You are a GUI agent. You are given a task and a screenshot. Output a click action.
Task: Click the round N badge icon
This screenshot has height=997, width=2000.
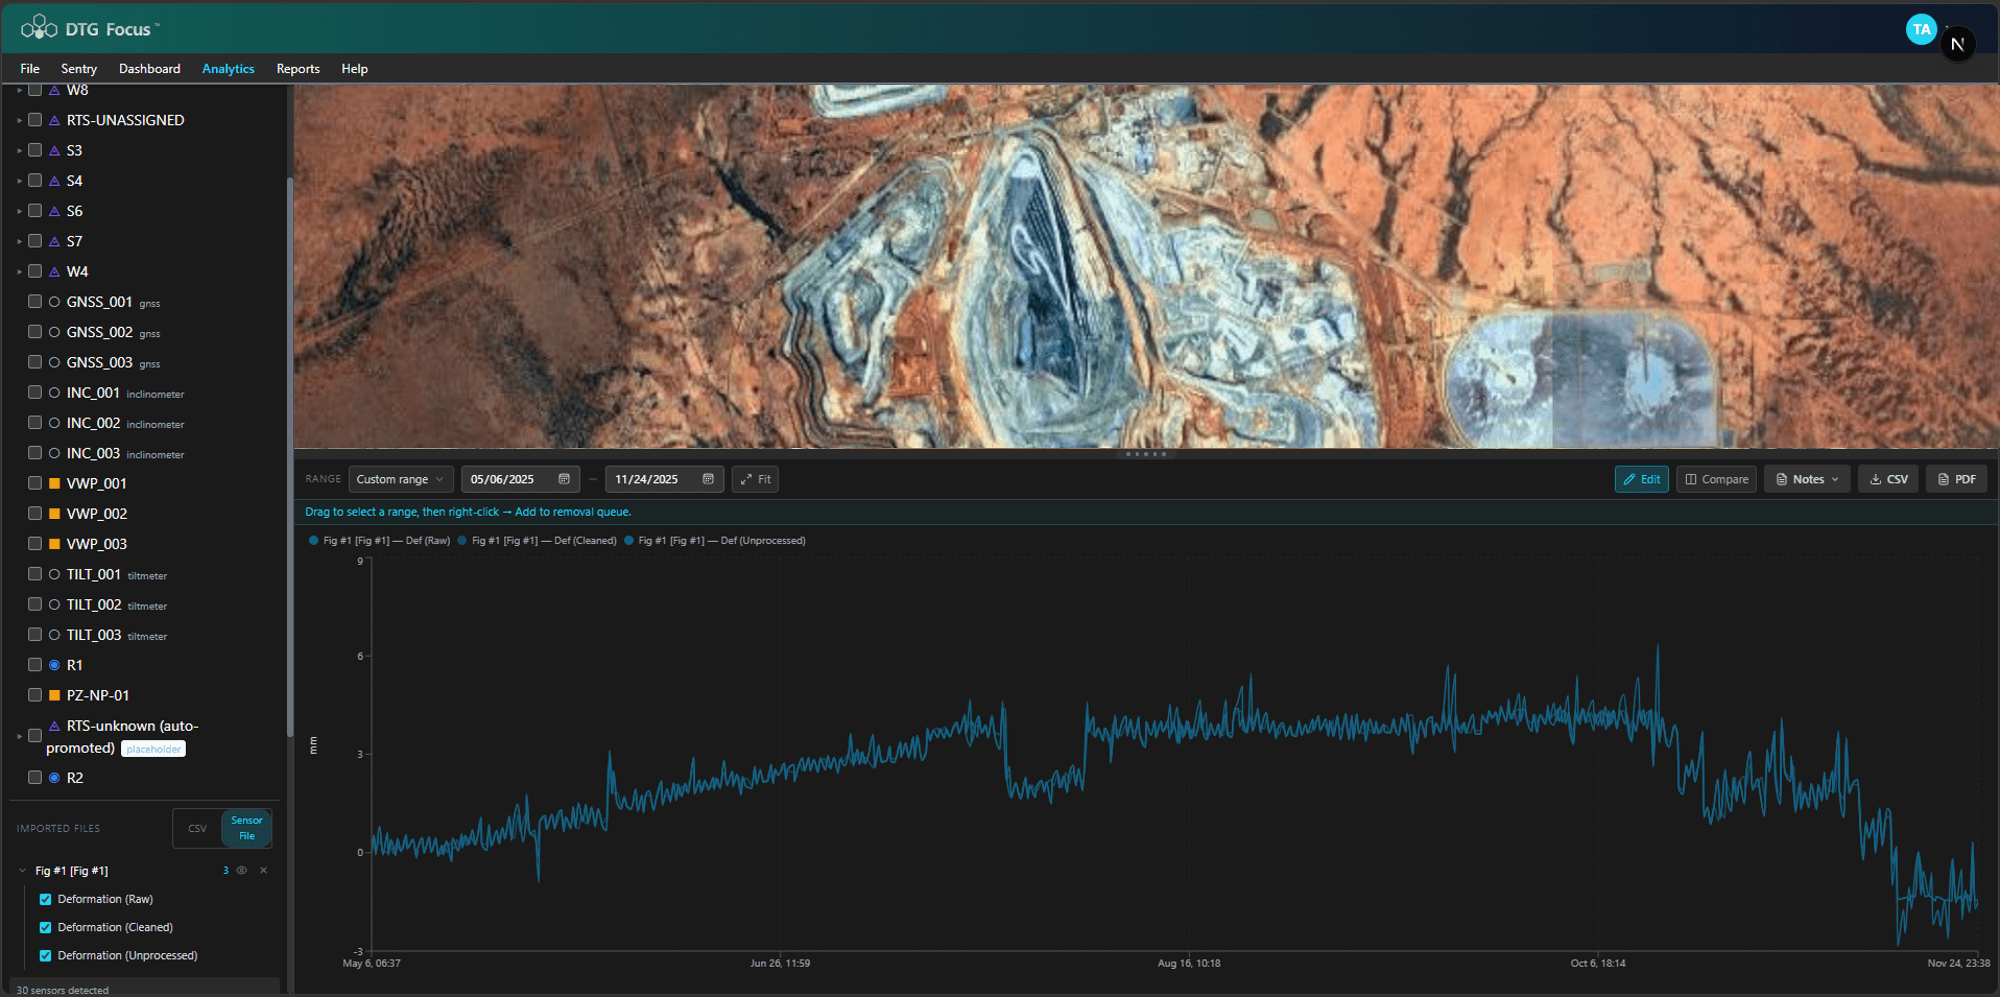coord(1957,44)
